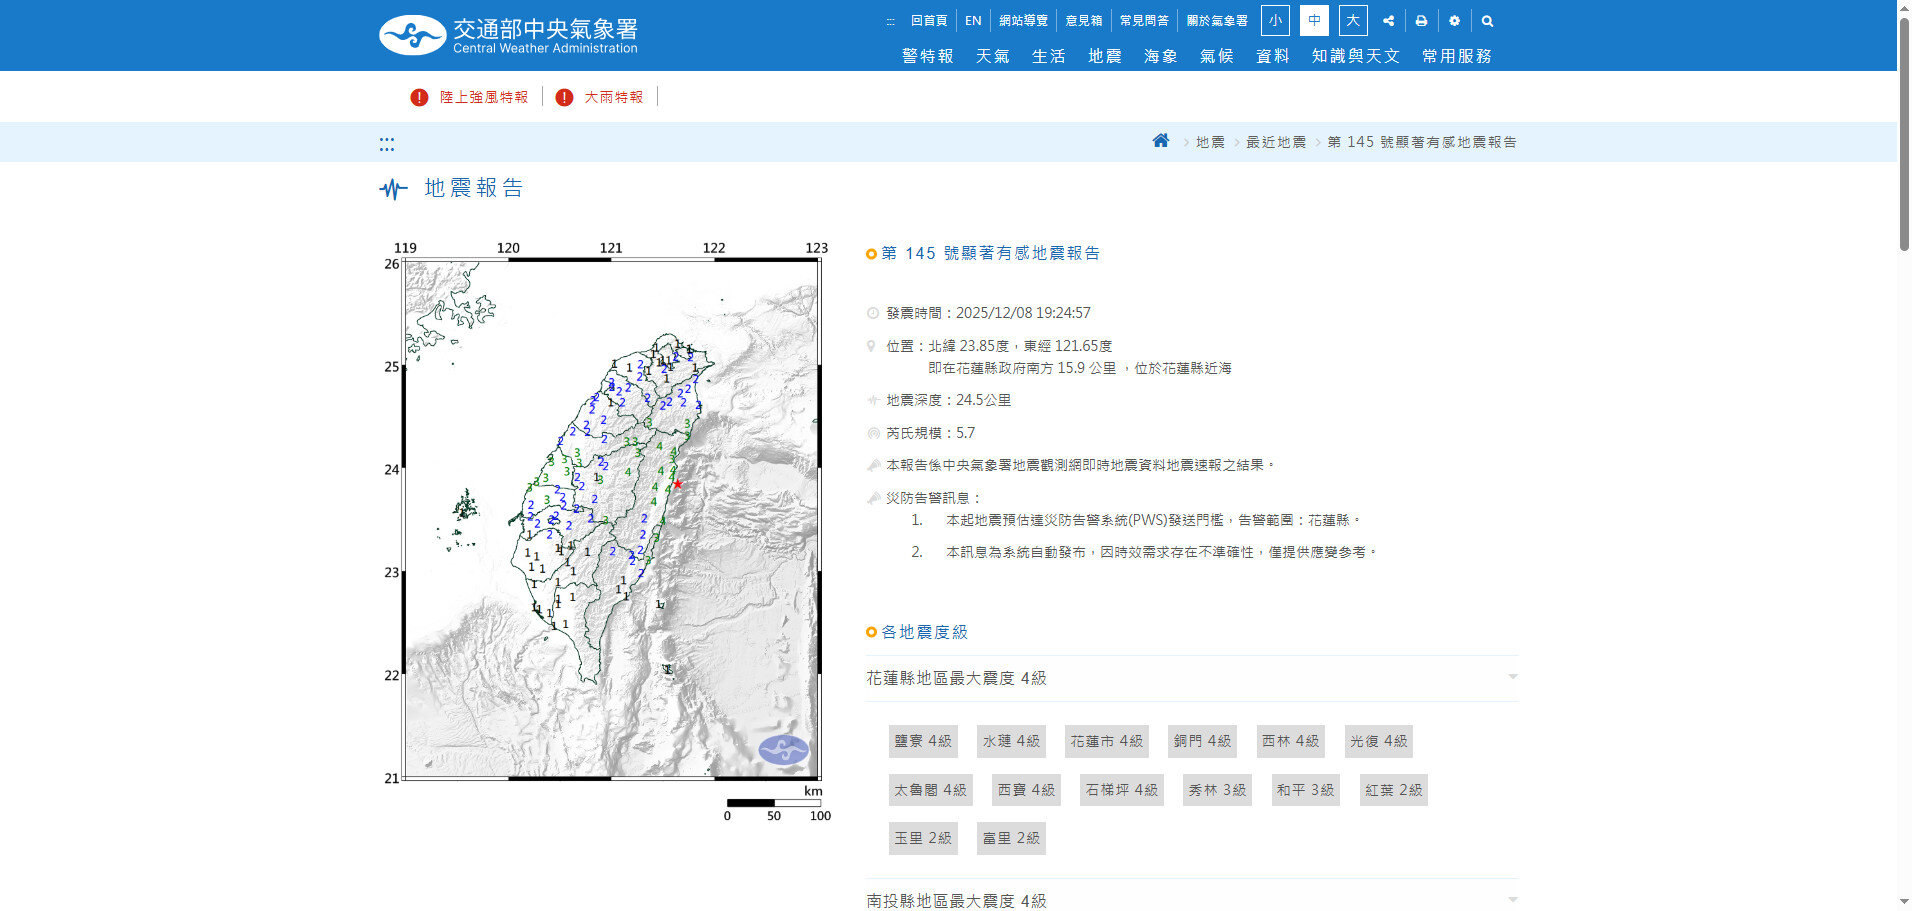Screen dimensions: 1912x911
Task: Click the home icon in the breadcrumb
Action: click(x=1160, y=140)
